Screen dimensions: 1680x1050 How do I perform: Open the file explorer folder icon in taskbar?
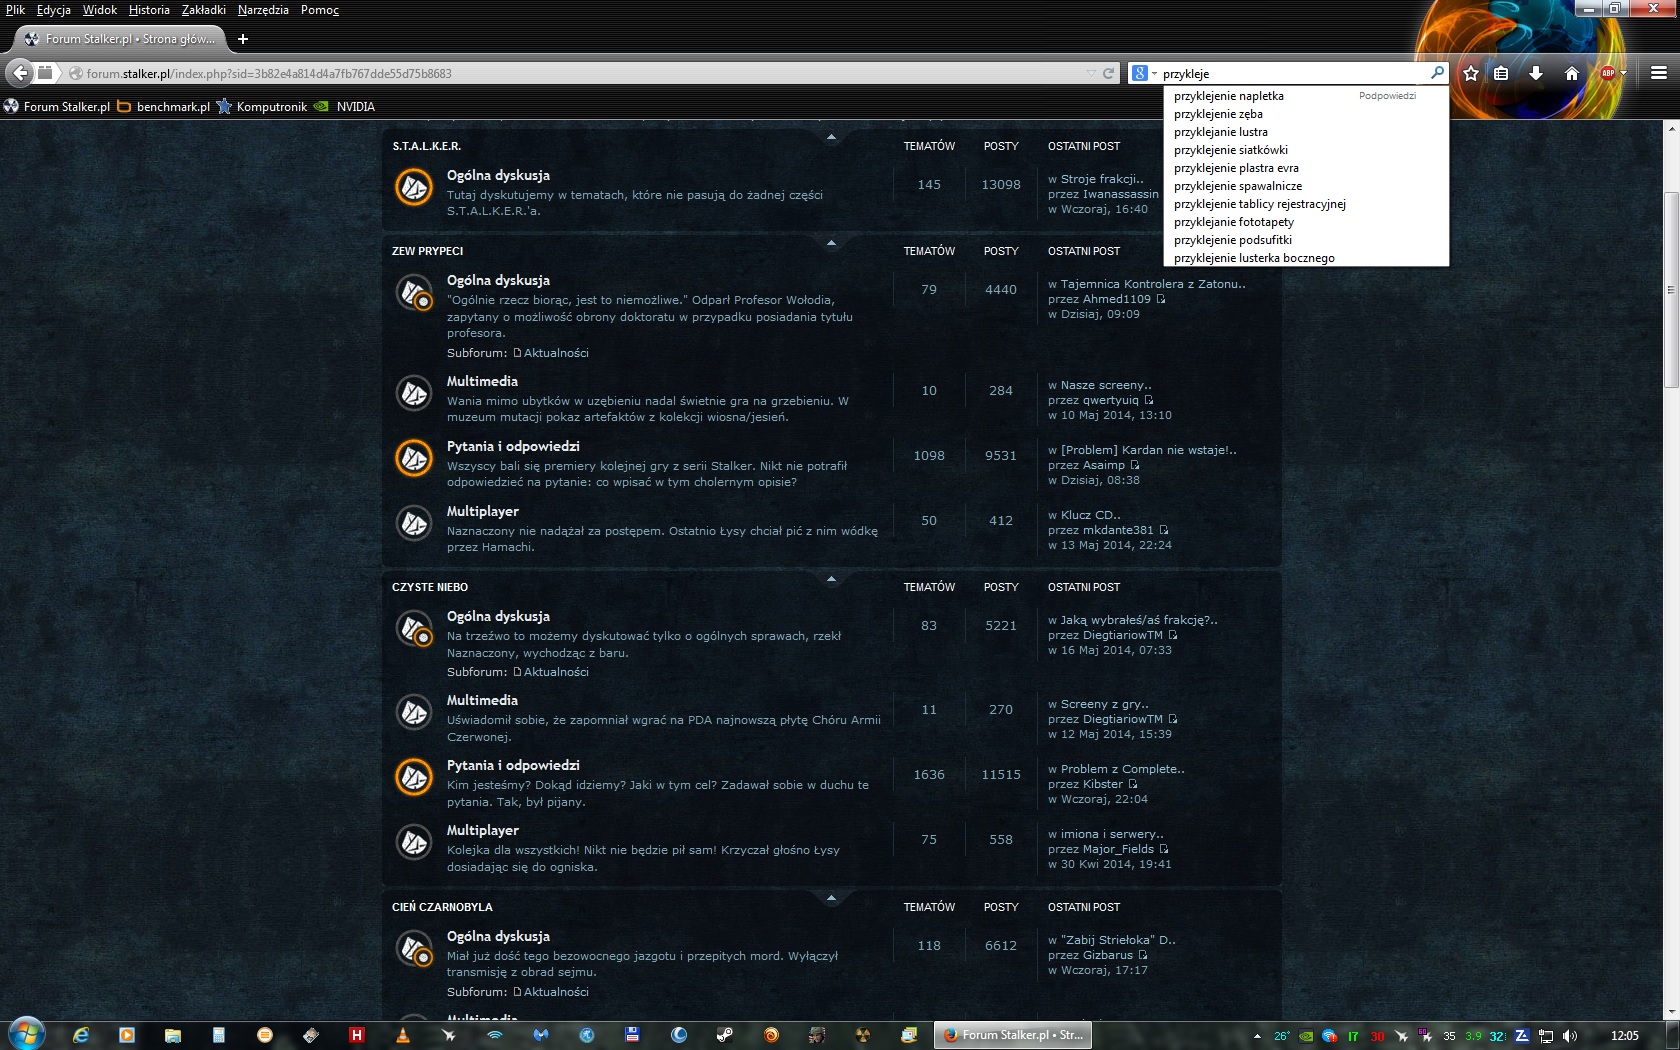(173, 1035)
